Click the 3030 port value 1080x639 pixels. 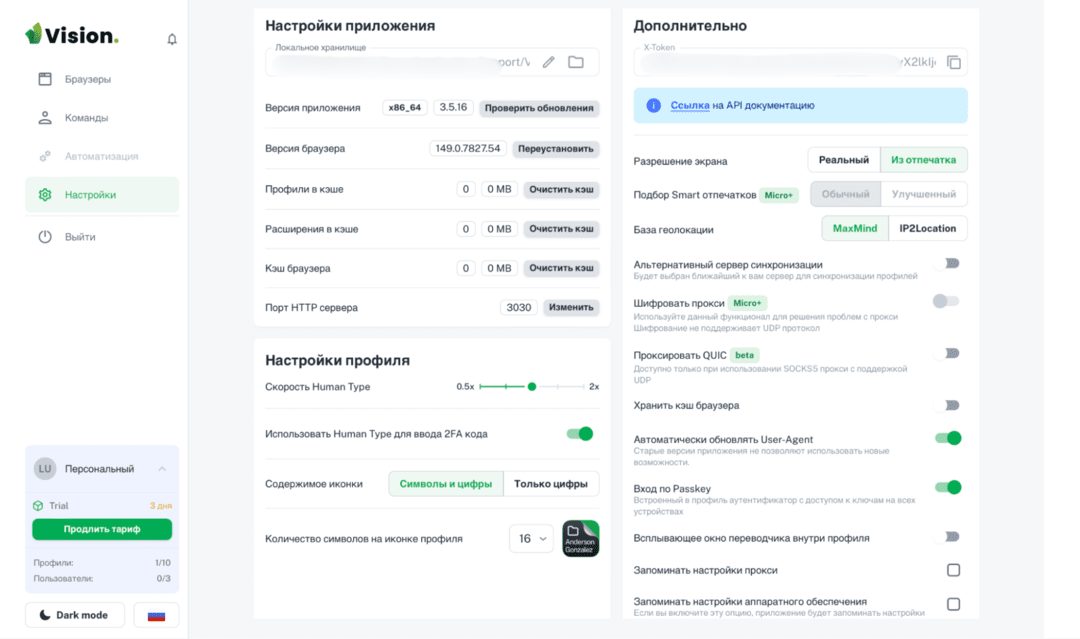tap(519, 307)
